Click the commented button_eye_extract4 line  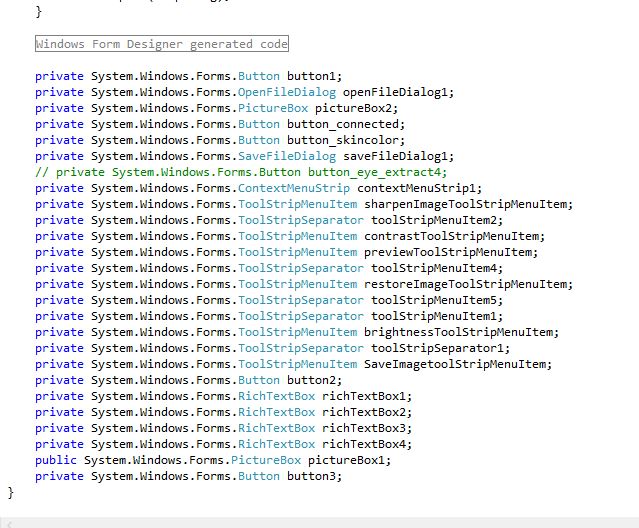point(241,172)
